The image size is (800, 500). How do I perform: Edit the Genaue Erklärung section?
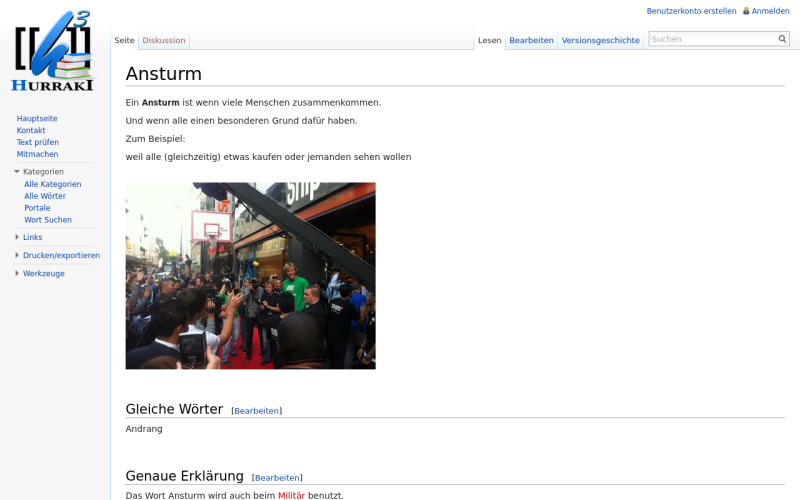pos(277,478)
